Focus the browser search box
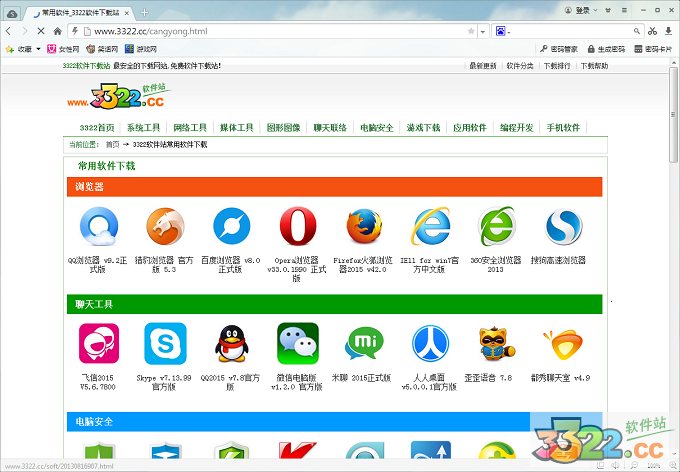The image size is (680, 472). [x=569, y=31]
